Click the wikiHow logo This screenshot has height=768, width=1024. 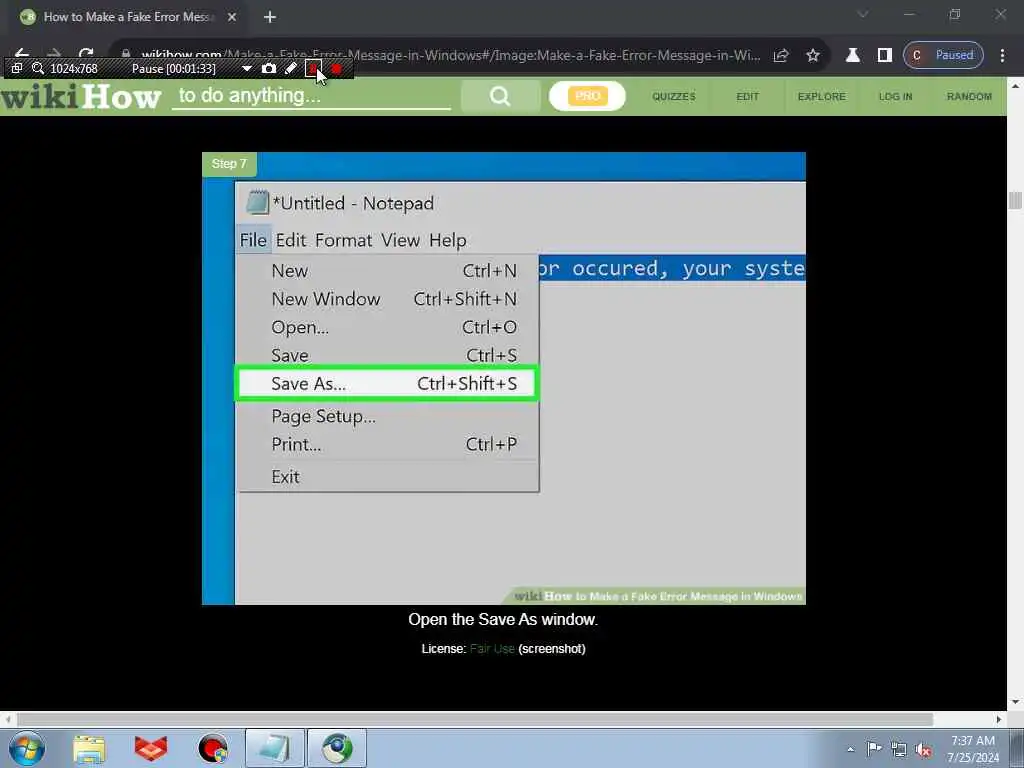[81, 97]
